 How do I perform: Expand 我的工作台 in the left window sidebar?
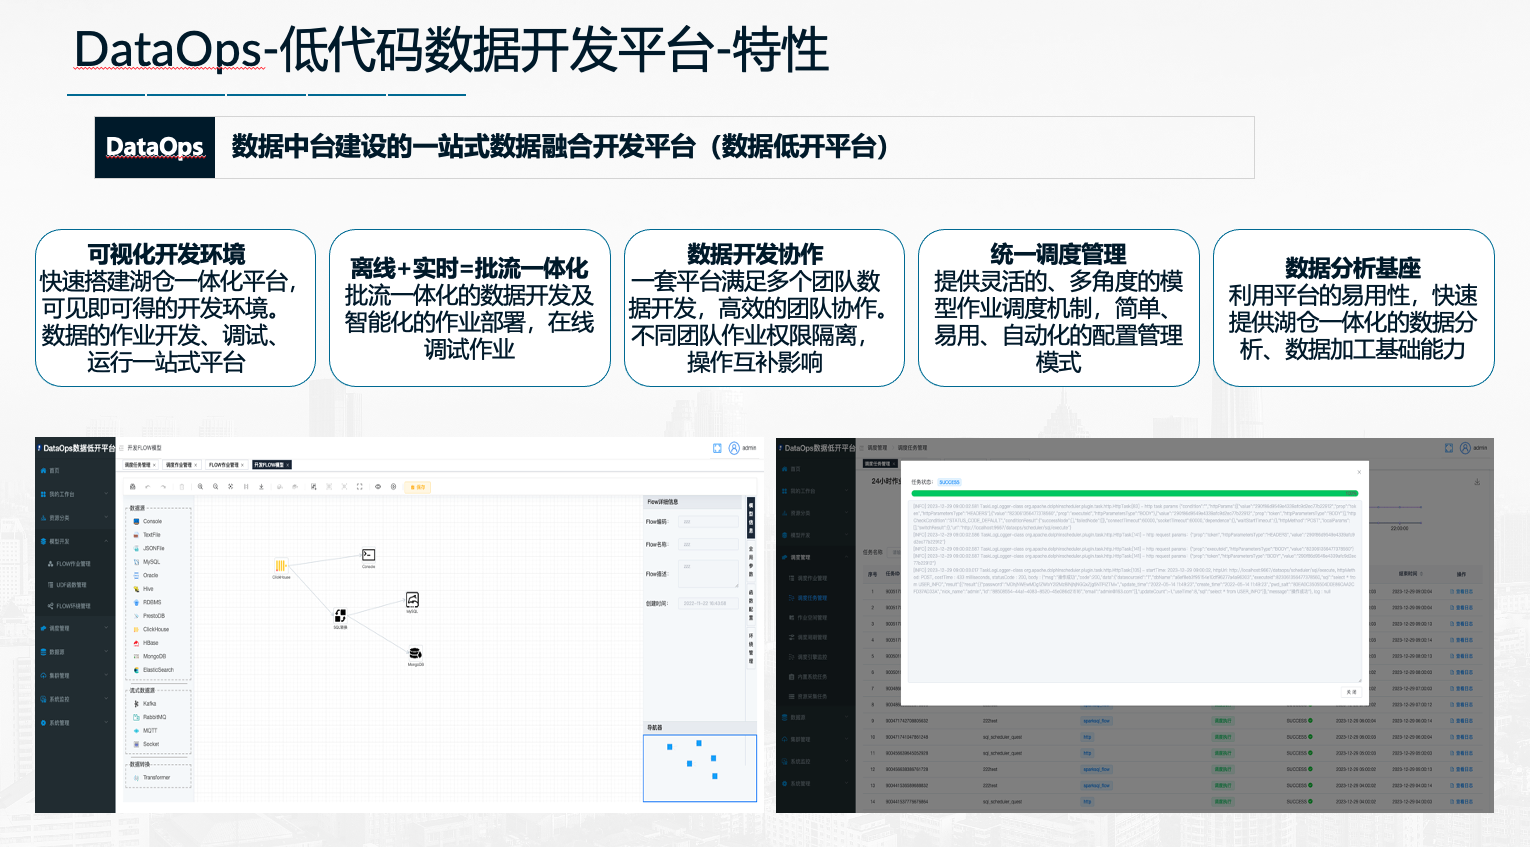[75, 494]
